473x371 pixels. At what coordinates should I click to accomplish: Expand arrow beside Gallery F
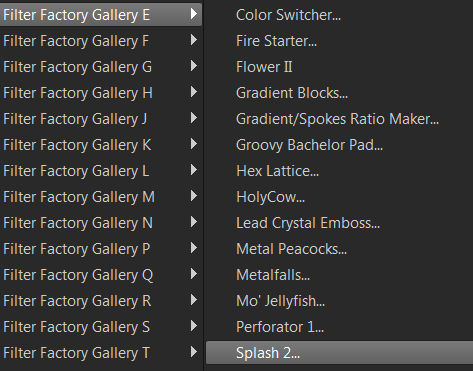click(194, 40)
